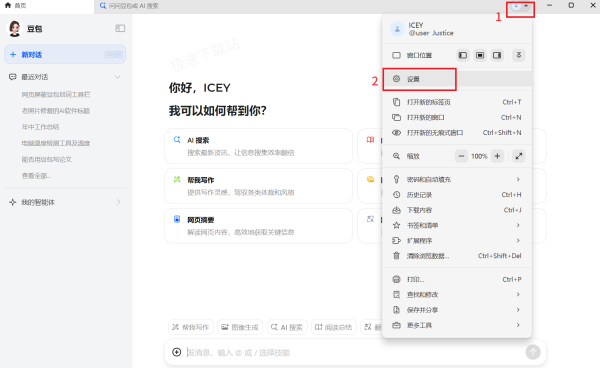Select centered window position icon
600x368 pixels.
(x=480, y=55)
